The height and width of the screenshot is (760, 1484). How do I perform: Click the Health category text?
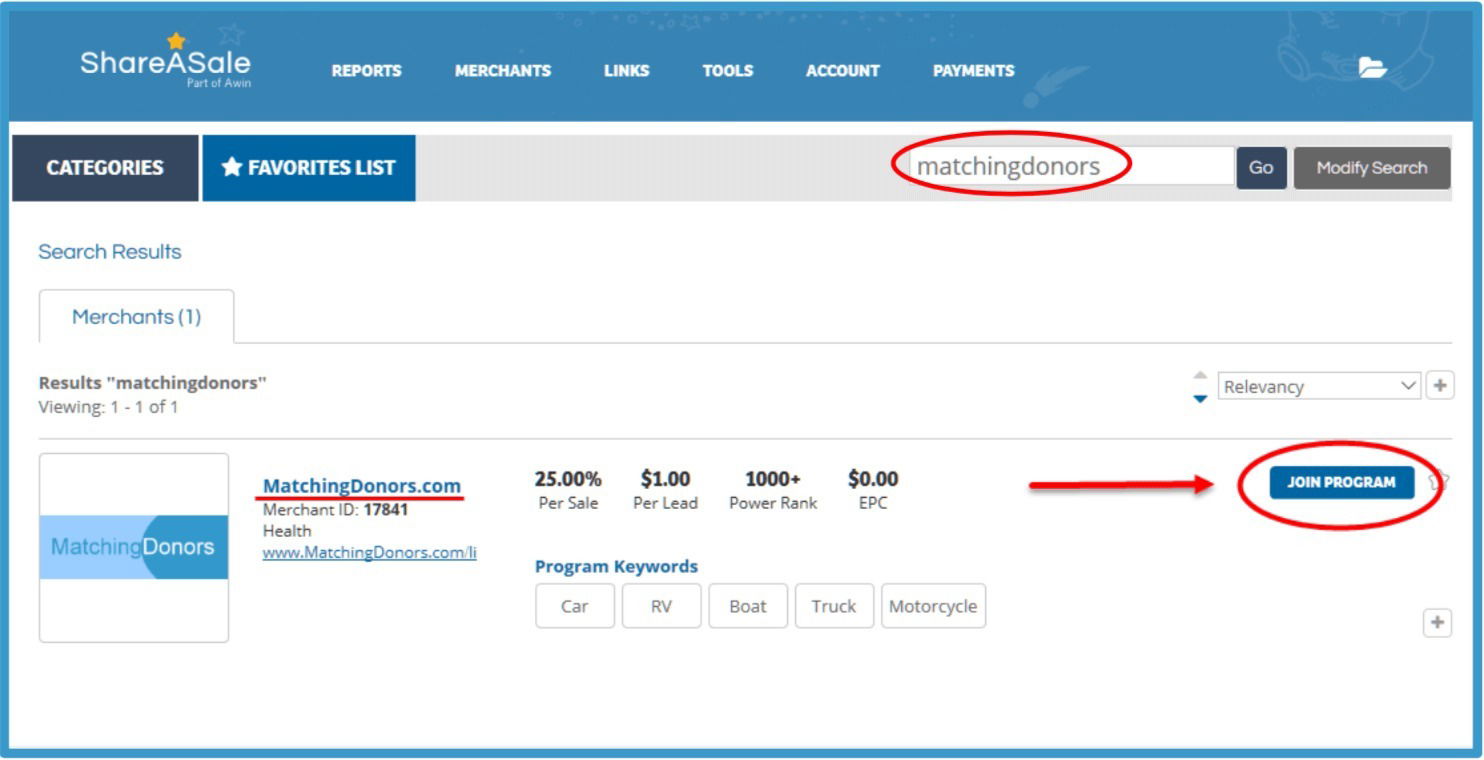pyautogui.click(x=287, y=531)
